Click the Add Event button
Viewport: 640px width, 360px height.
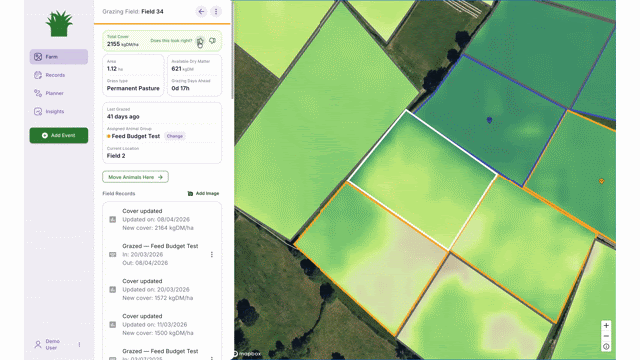point(59,135)
